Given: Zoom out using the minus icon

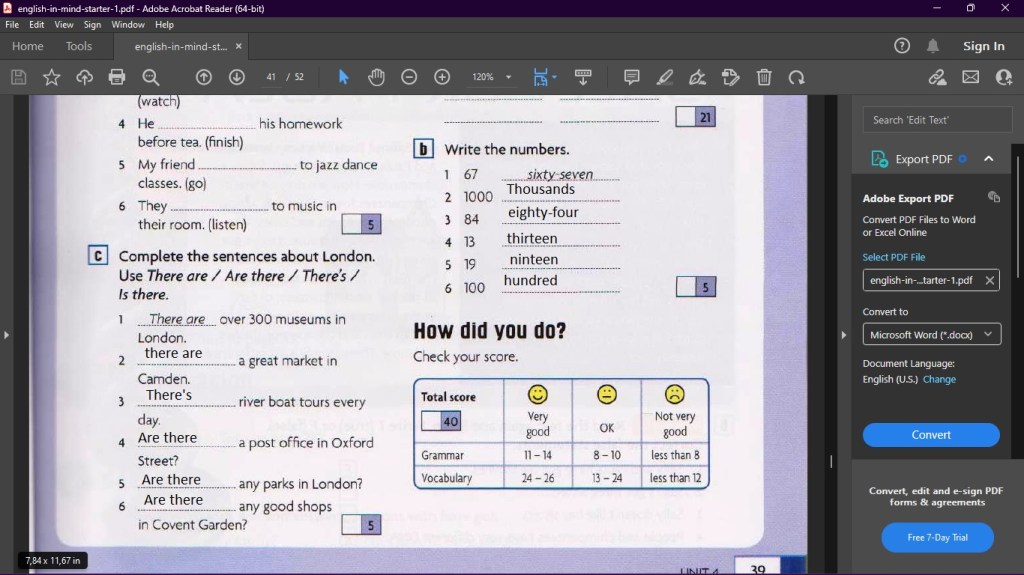Looking at the screenshot, I should coord(409,77).
